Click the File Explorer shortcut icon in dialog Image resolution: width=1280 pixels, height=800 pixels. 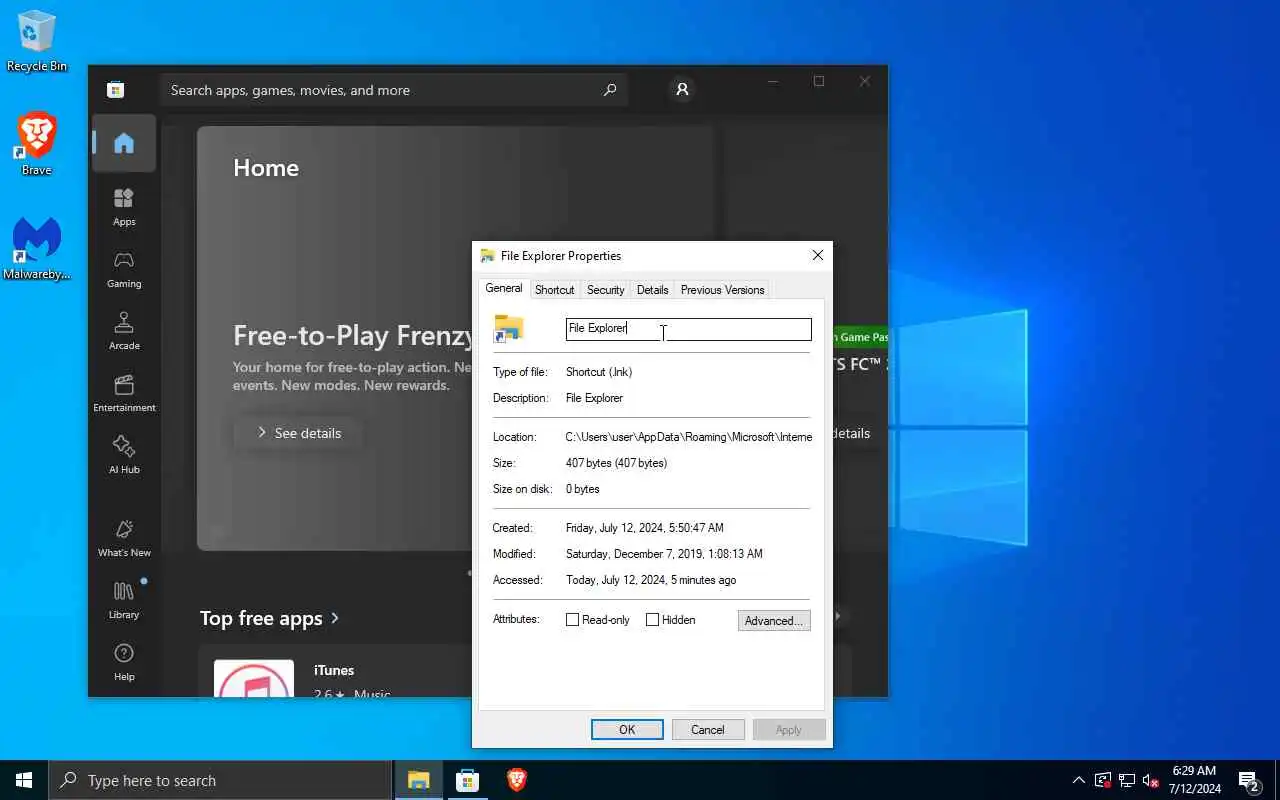point(509,328)
